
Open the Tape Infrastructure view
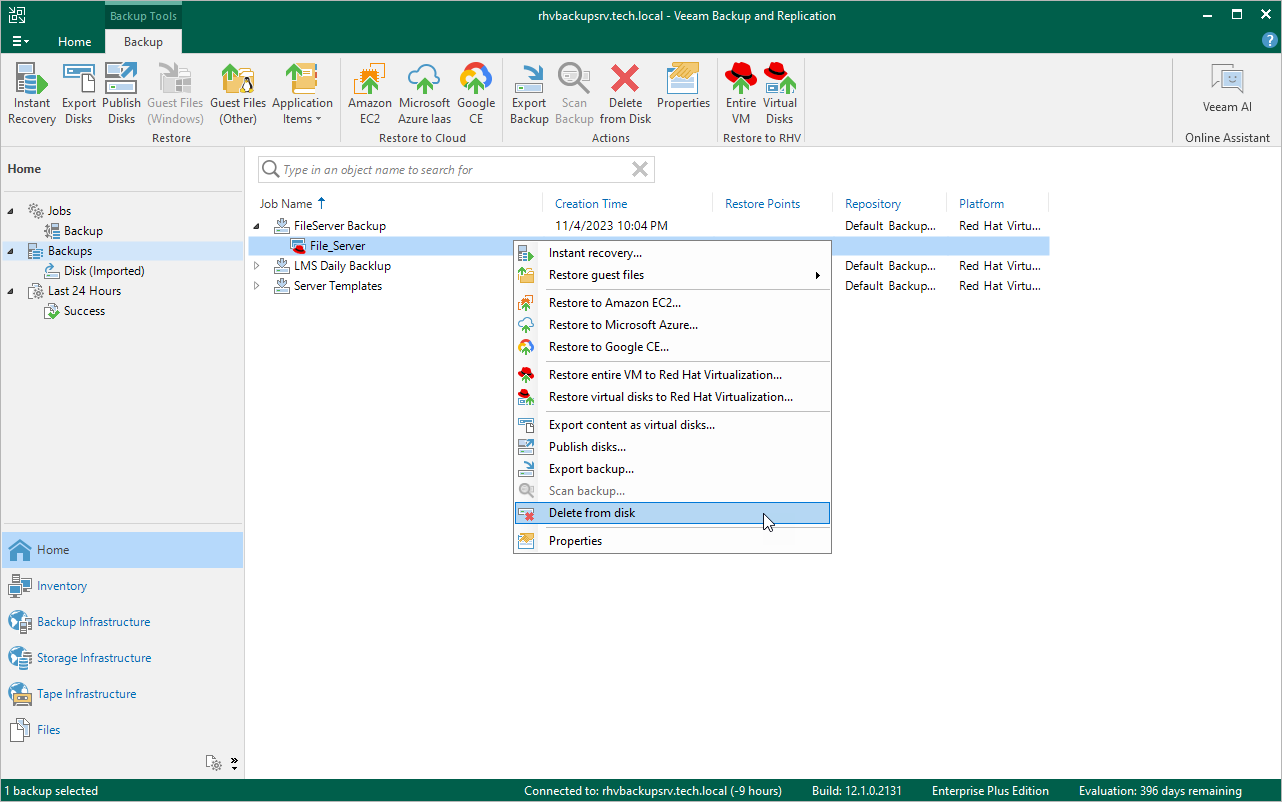122,694
